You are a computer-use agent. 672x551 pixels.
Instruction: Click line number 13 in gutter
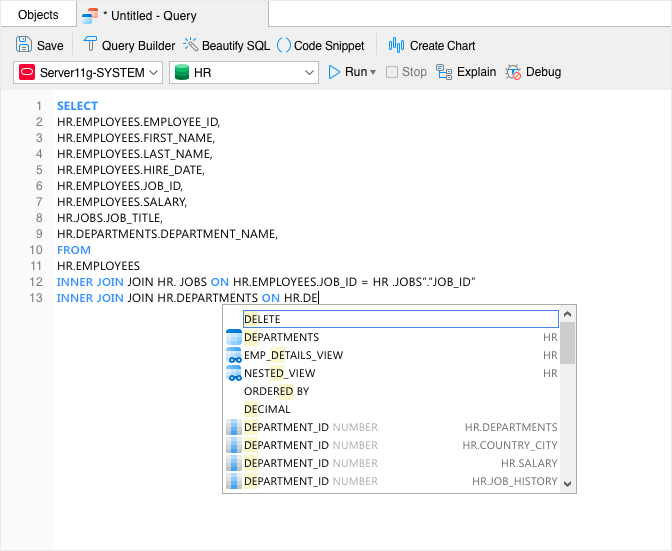[36, 298]
